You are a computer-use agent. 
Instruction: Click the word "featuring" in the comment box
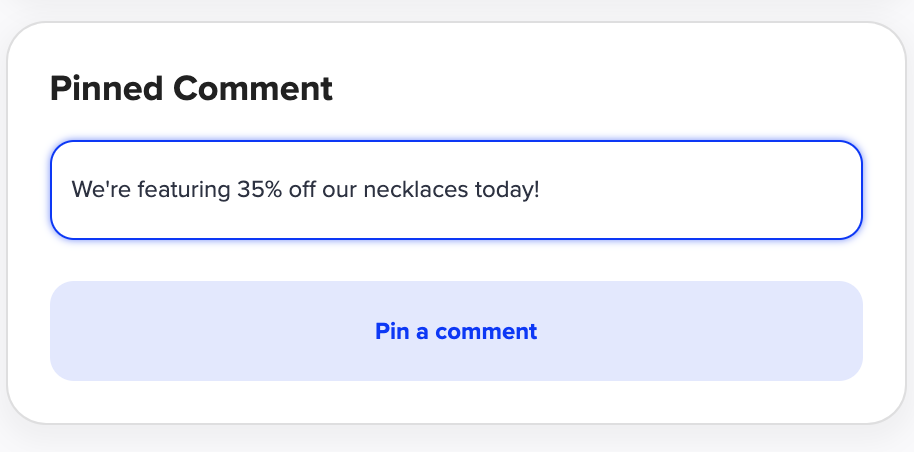[184, 189]
